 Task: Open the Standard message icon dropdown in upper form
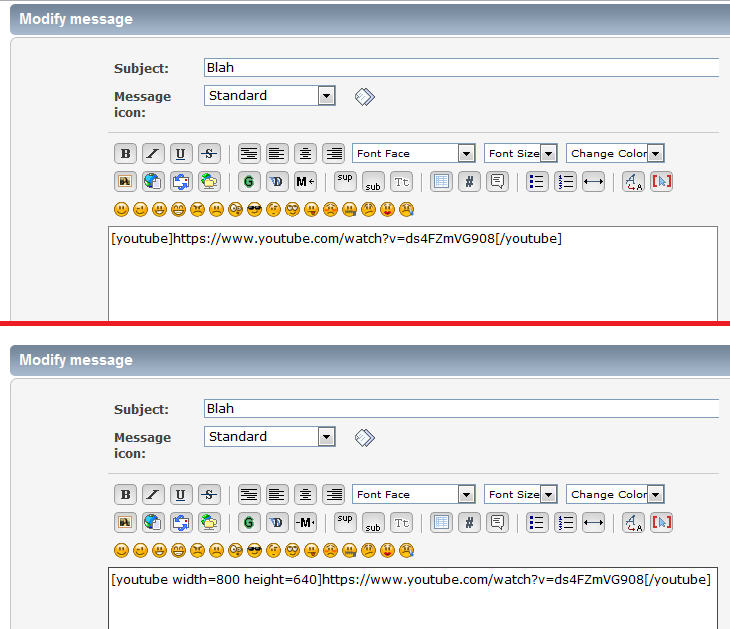tap(270, 96)
